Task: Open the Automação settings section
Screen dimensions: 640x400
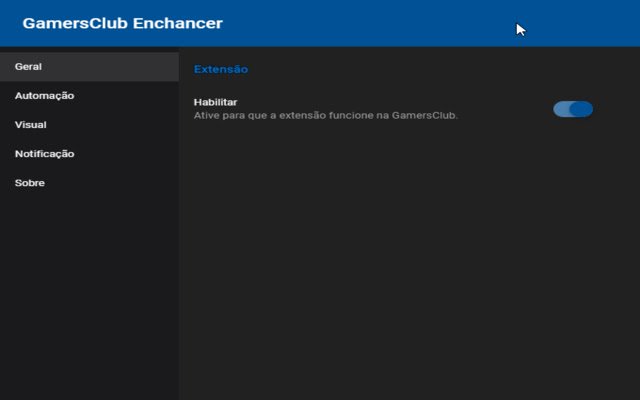Action: click(89, 96)
